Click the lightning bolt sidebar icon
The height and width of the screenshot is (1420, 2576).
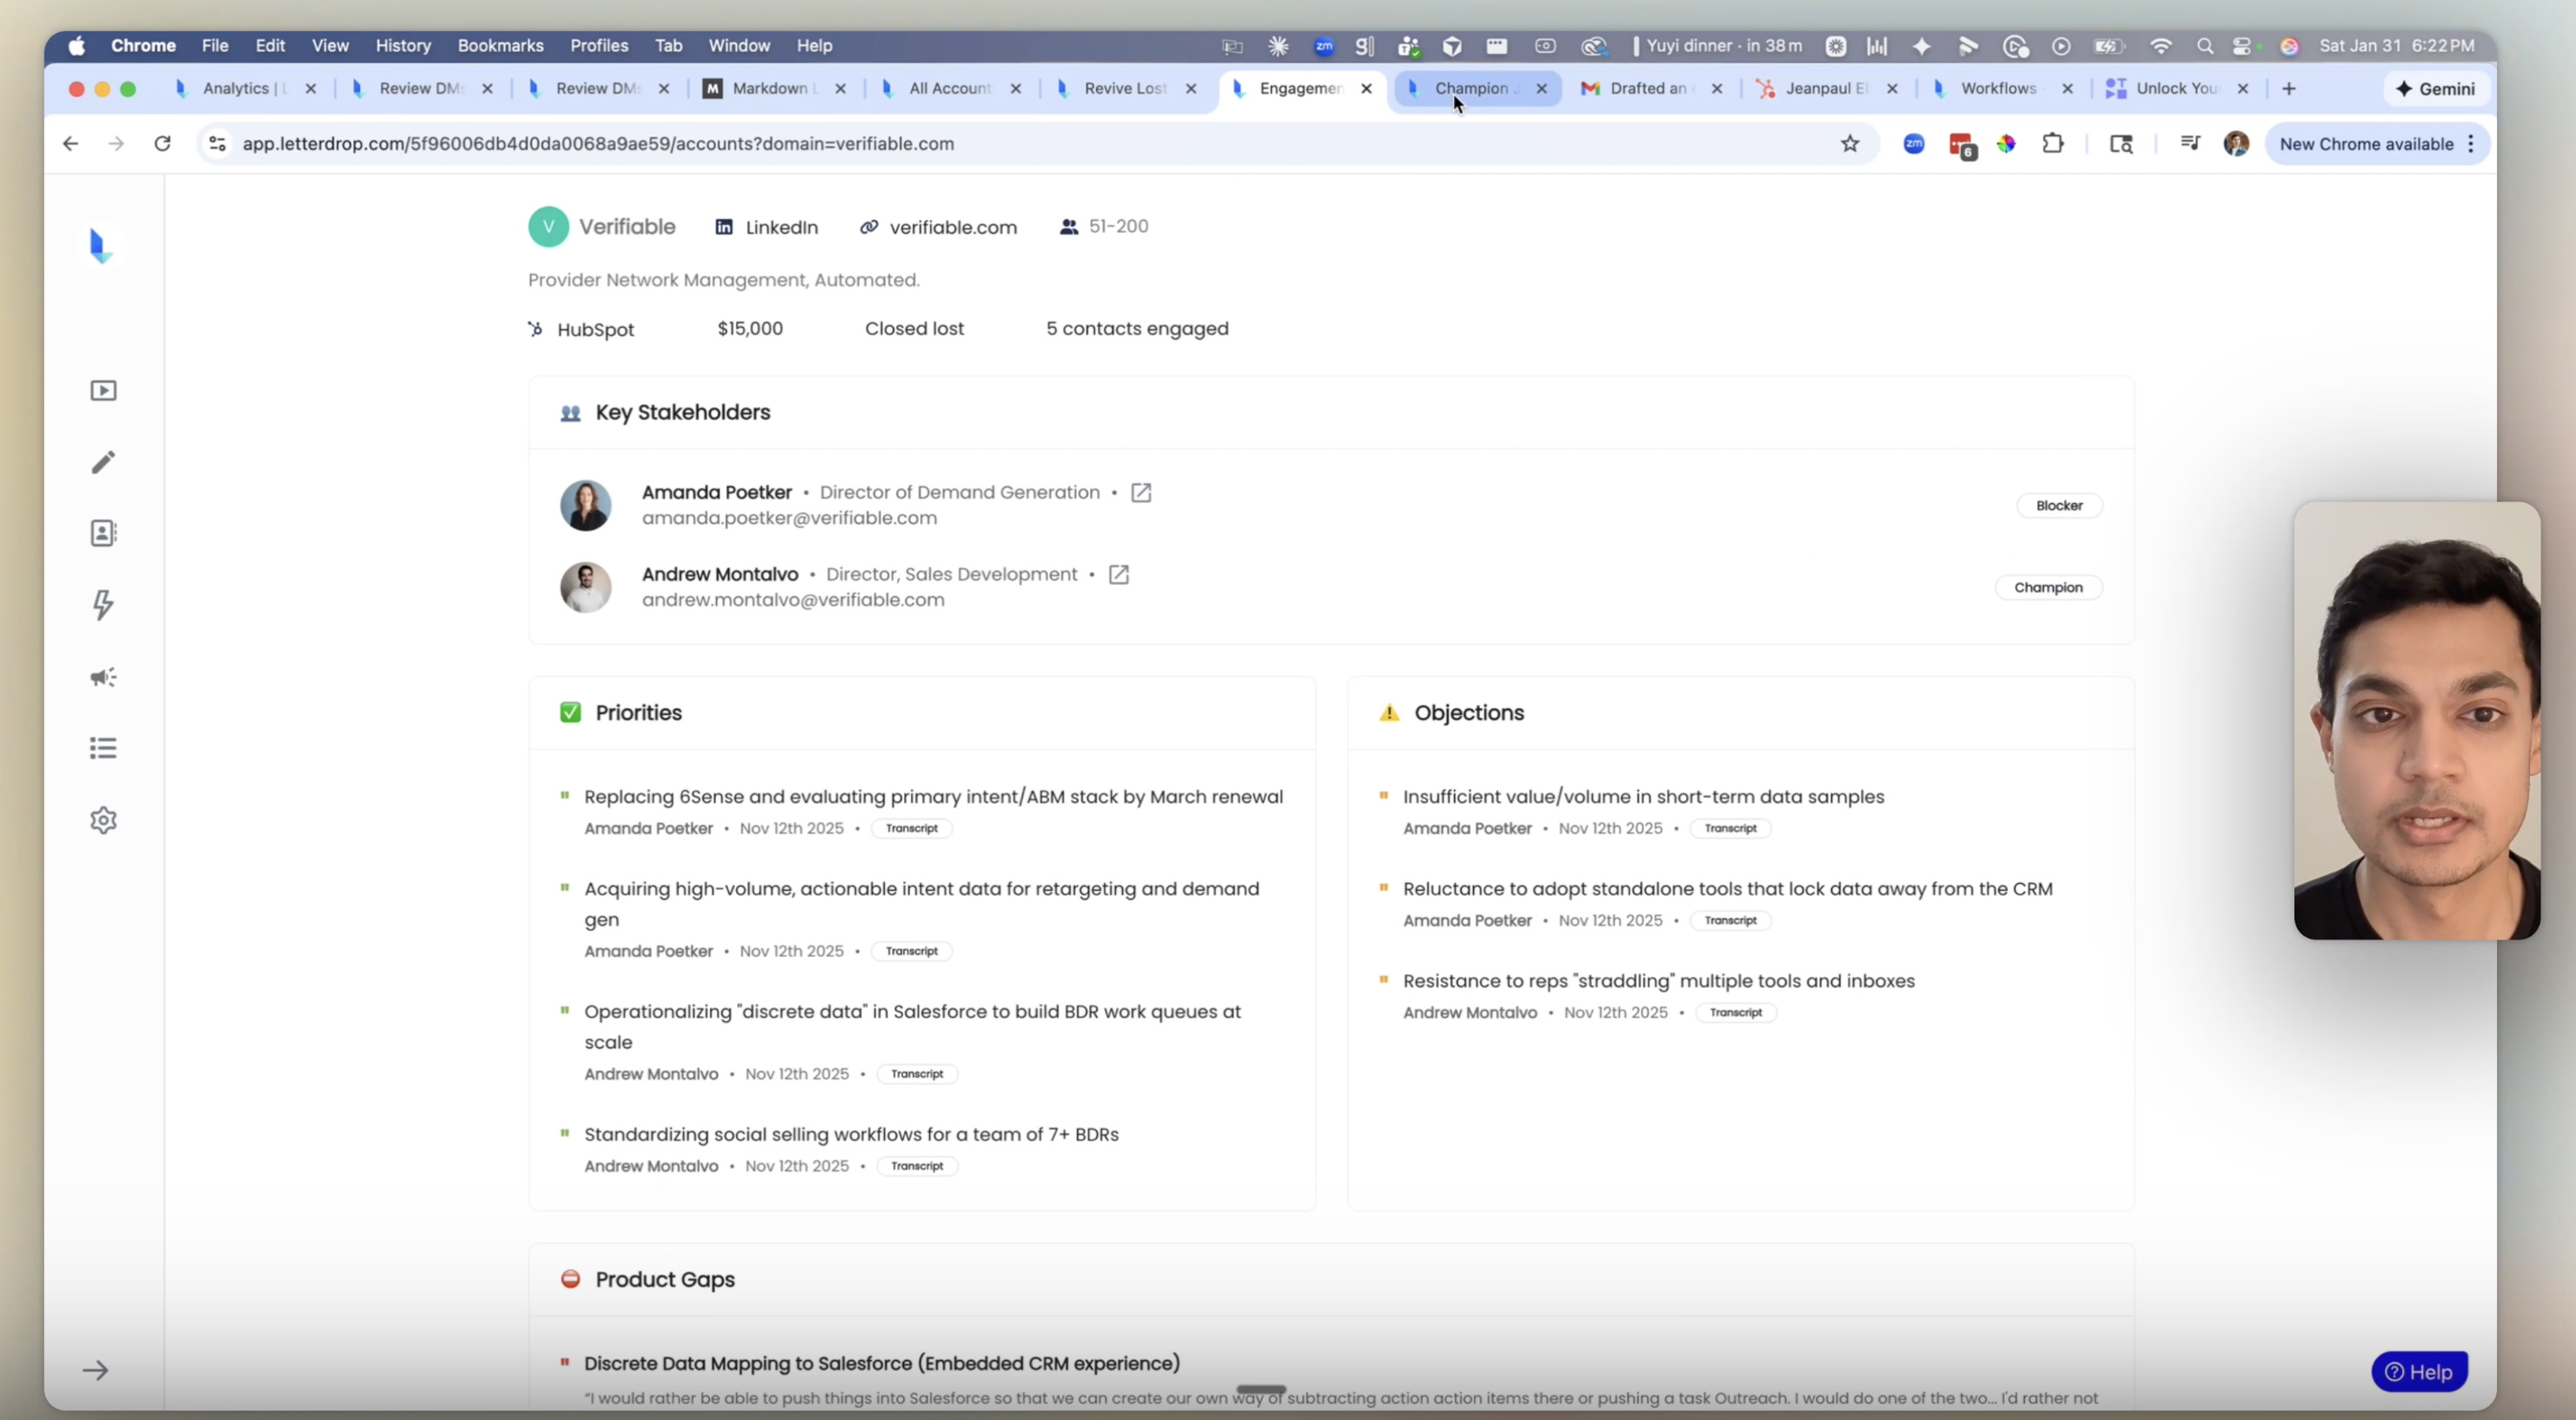(x=103, y=605)
